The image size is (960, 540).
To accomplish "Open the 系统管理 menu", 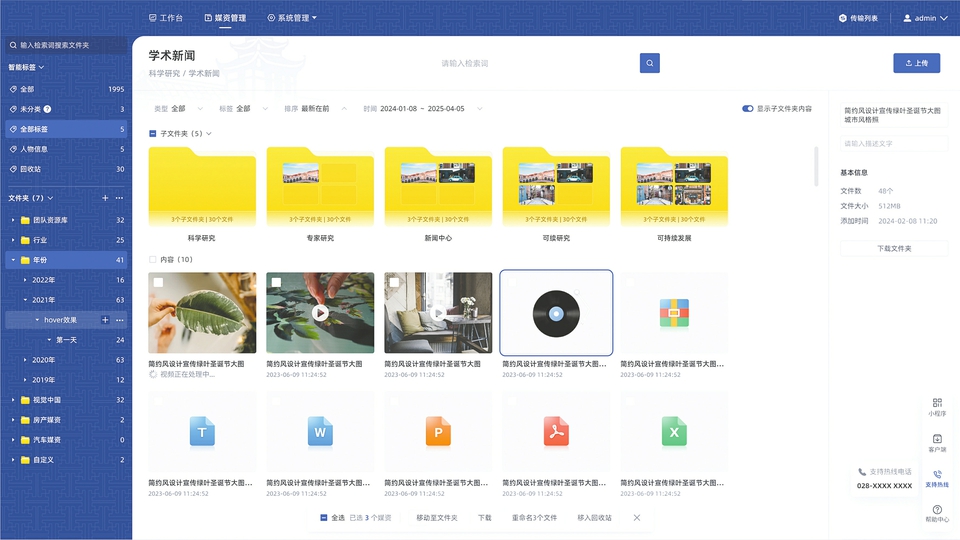I will (292, 18).
